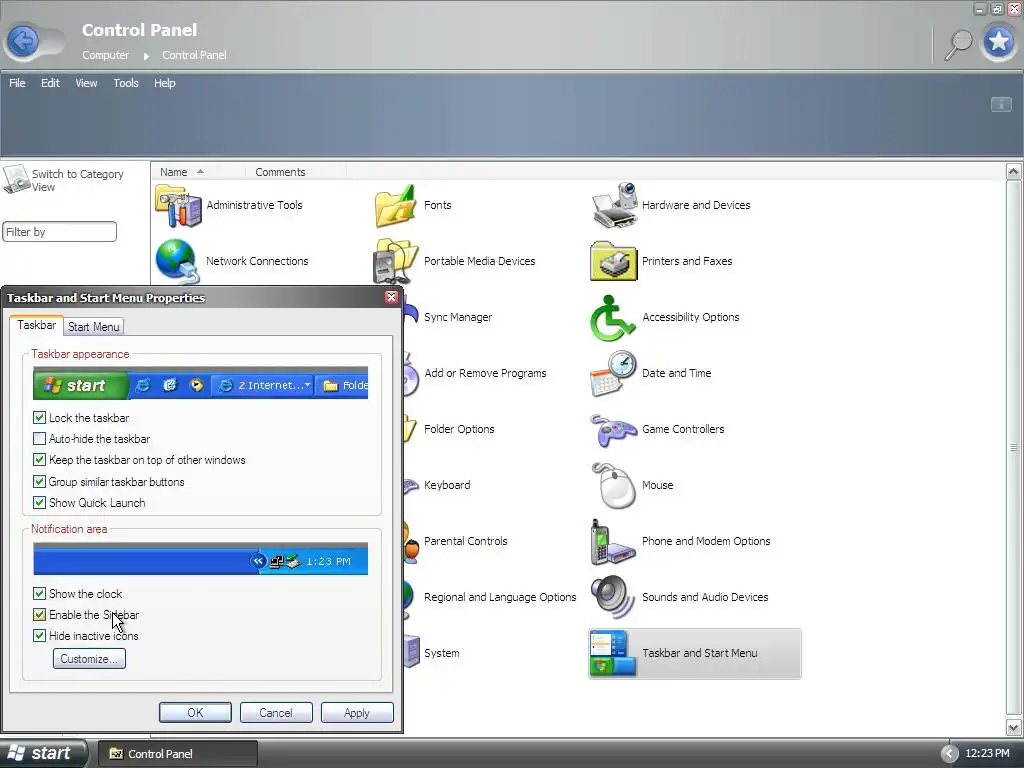Click the Control Panel breadcrumb
Screen dimensions: 1024x768
coord(194,56)
